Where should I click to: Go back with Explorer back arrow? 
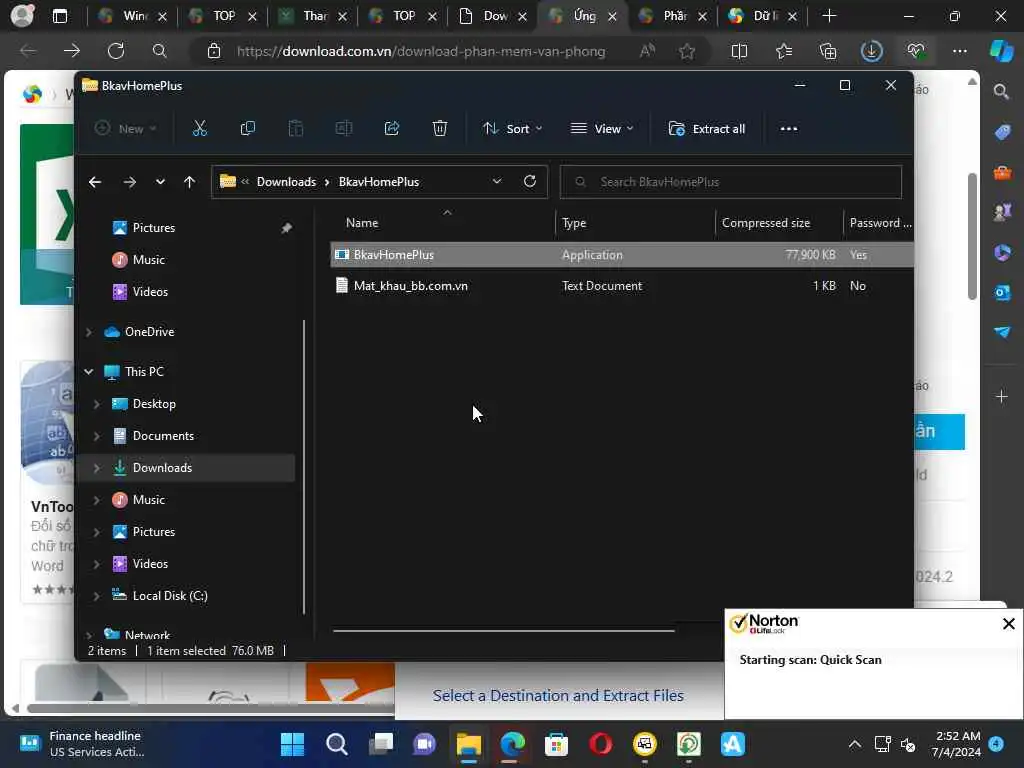(95, 182)
